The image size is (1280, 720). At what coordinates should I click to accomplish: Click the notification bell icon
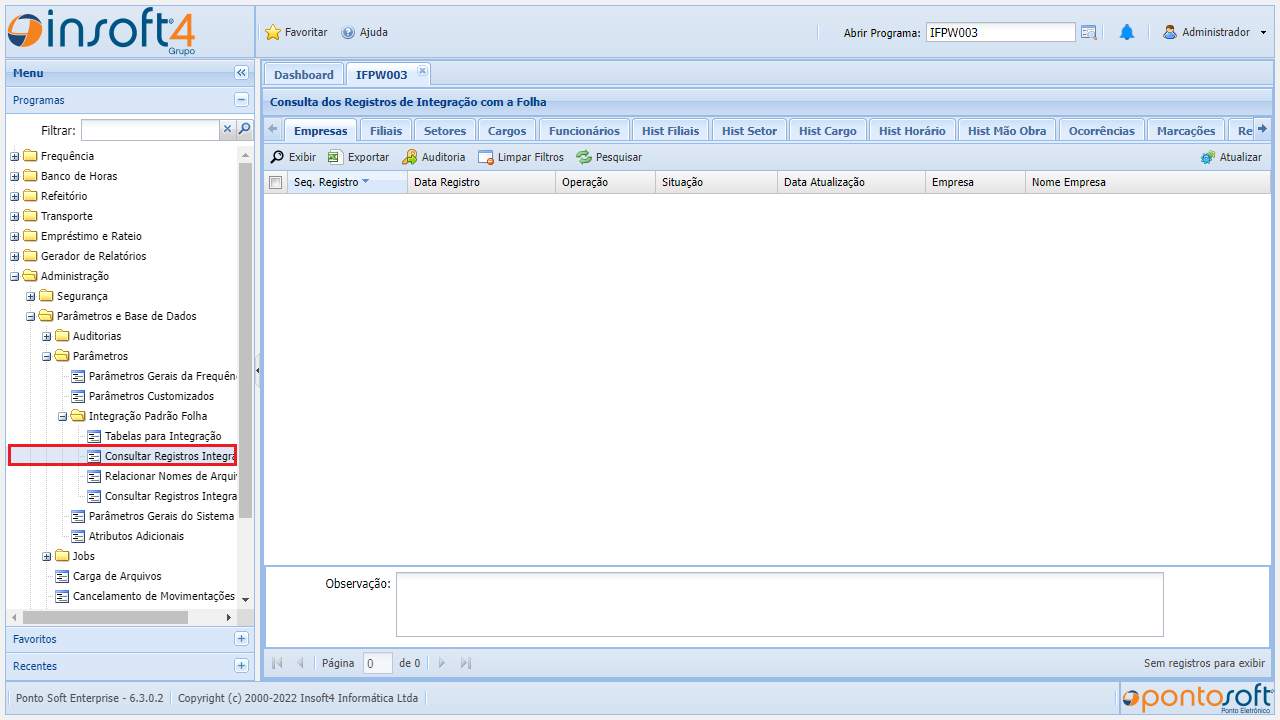1127,32
